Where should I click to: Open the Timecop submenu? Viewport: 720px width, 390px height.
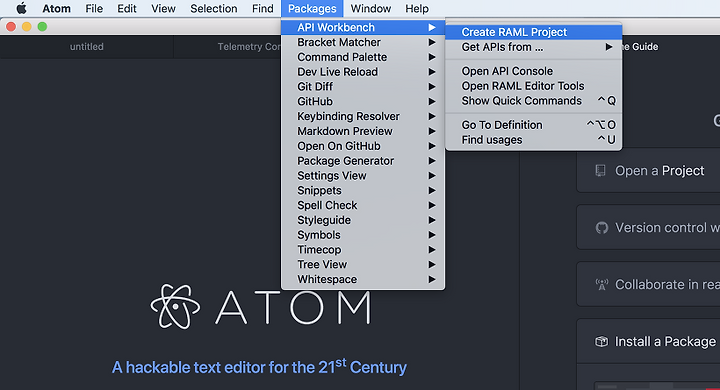click(x=363, y=249)
